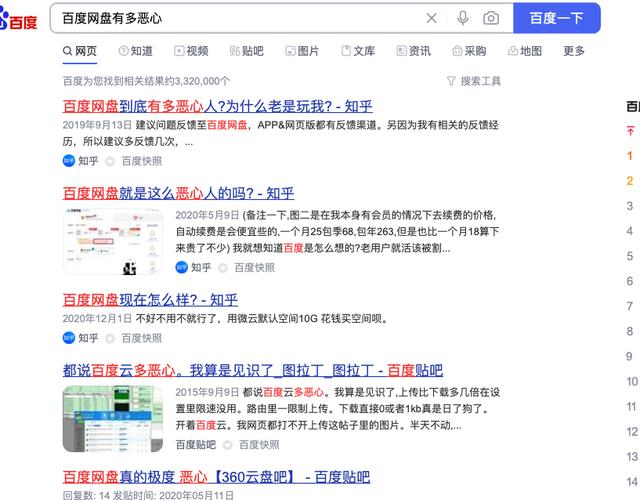
Task: Click the 百度一下 search button
Action: [556, 18]
